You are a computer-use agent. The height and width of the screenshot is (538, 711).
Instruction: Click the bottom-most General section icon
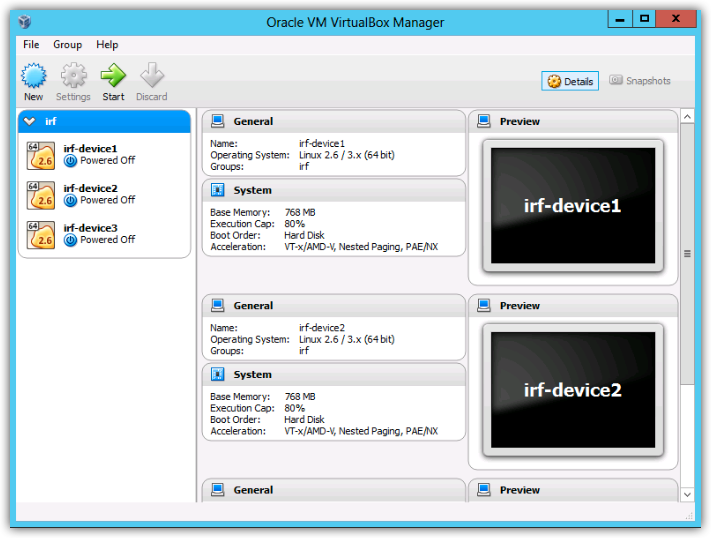pos(218,489)
